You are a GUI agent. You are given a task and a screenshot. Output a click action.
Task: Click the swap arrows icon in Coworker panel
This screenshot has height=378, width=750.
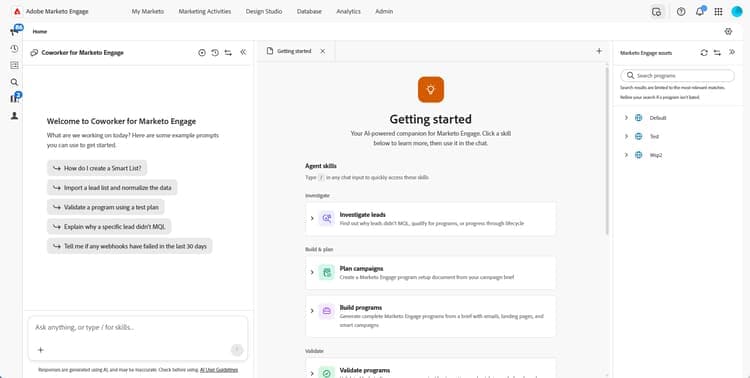[228, 53]
